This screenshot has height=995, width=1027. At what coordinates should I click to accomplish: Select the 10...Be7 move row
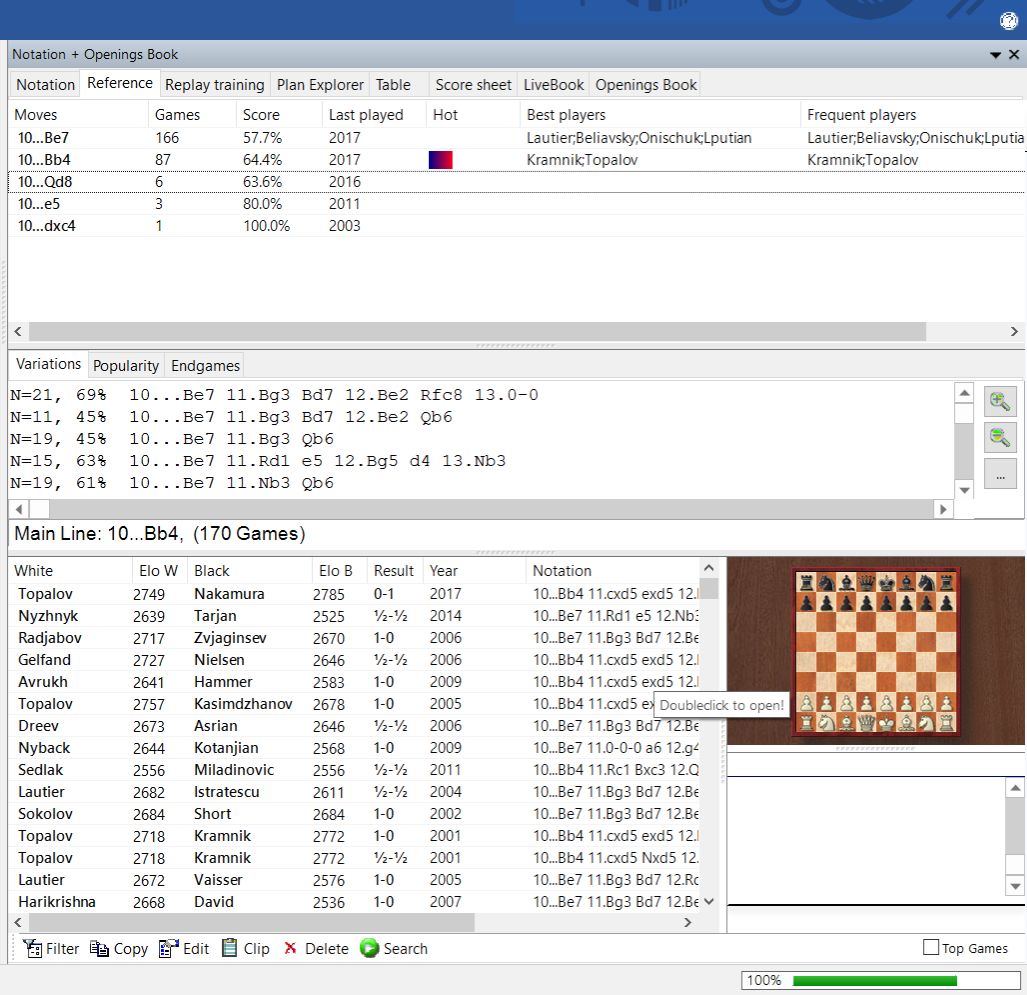point(44,138)
